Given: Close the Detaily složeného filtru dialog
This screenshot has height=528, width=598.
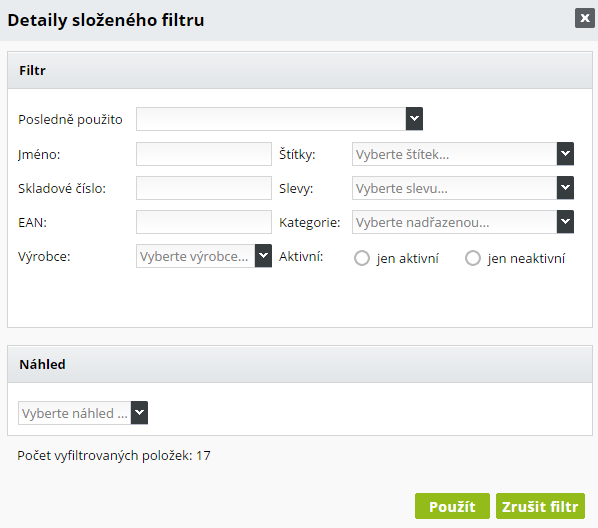Looking at the screenshot, I should pos(585,18).
